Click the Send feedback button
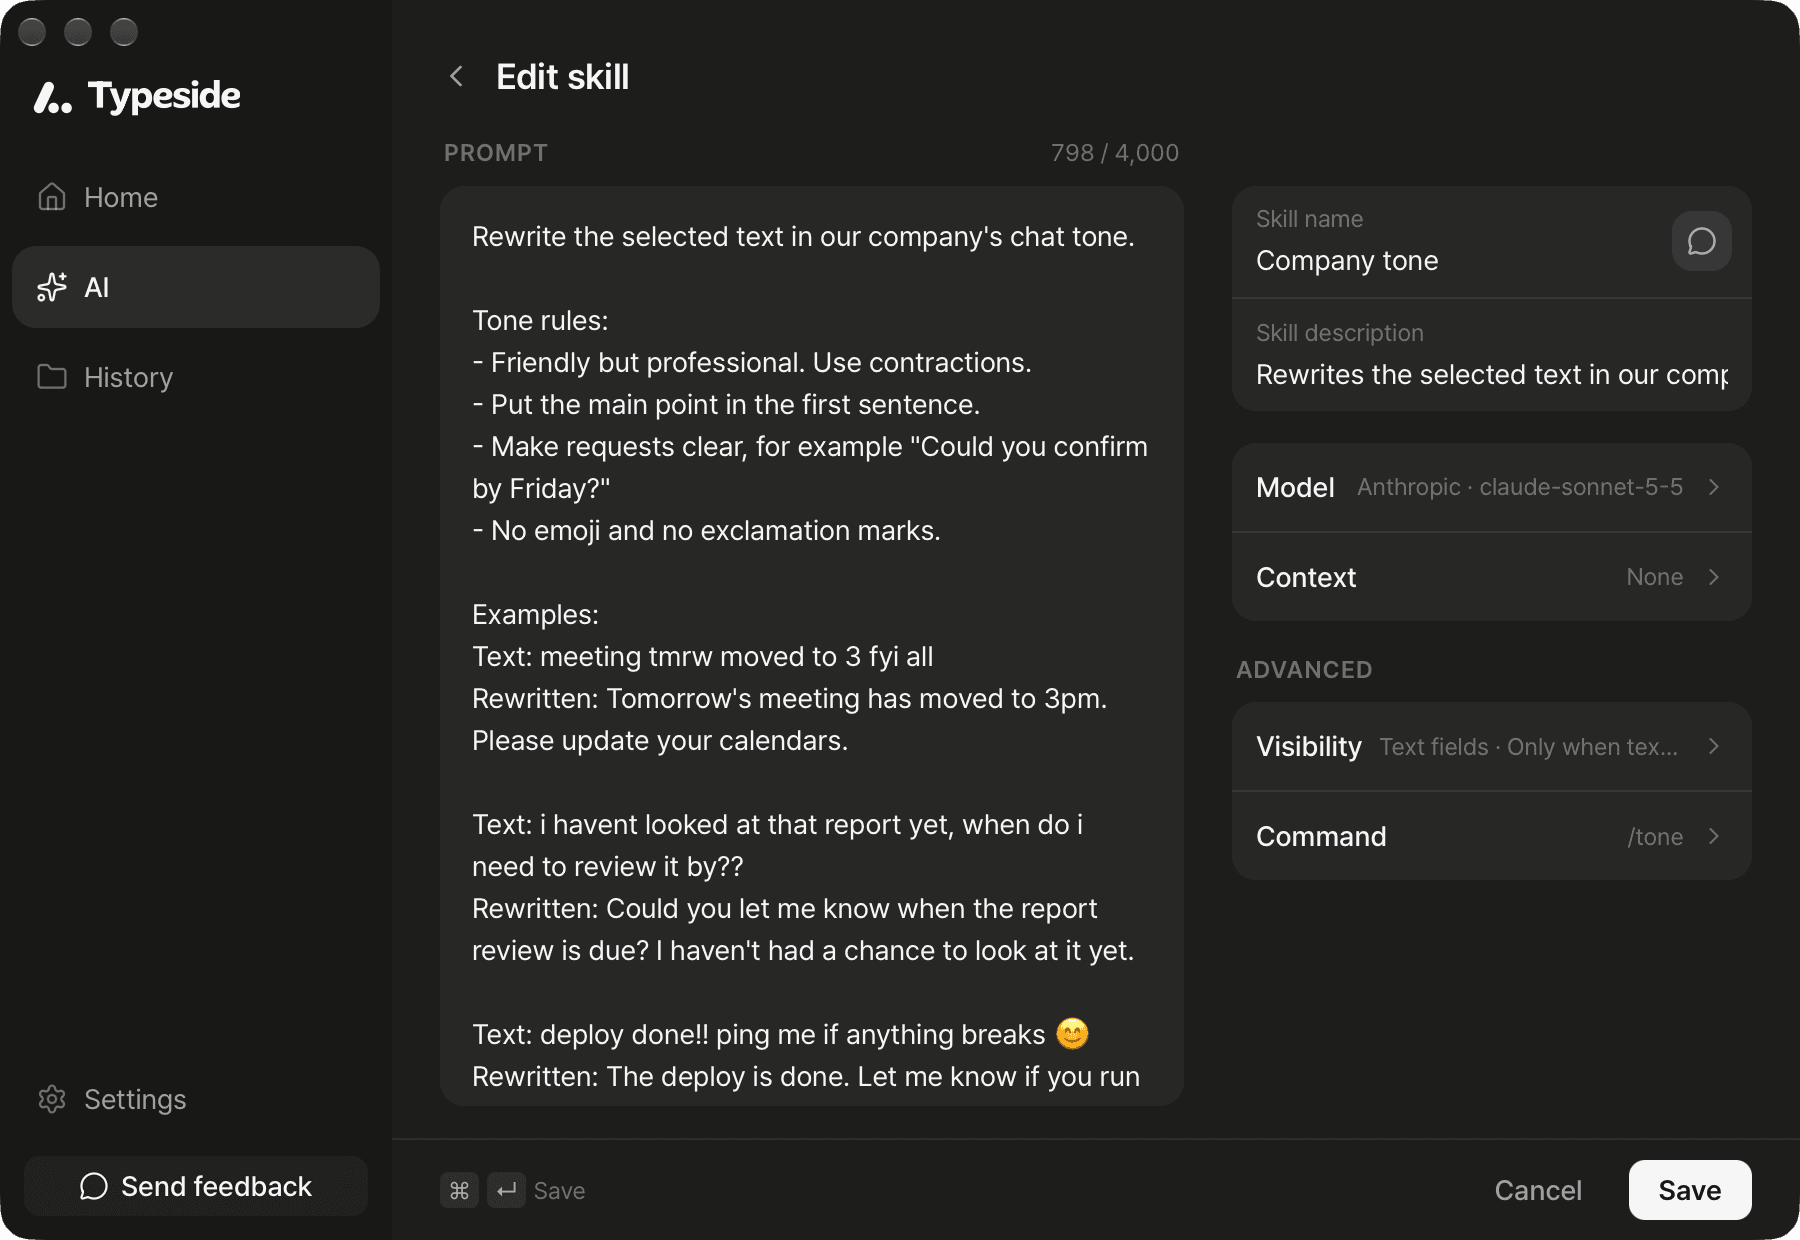1800x1240 pixels. point(196,1186)
